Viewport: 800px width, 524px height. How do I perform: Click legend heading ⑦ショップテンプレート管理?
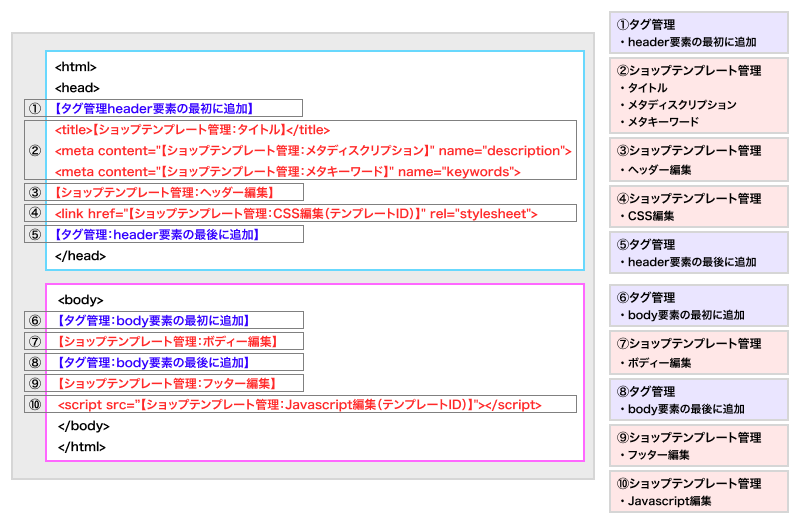(689, 343)
